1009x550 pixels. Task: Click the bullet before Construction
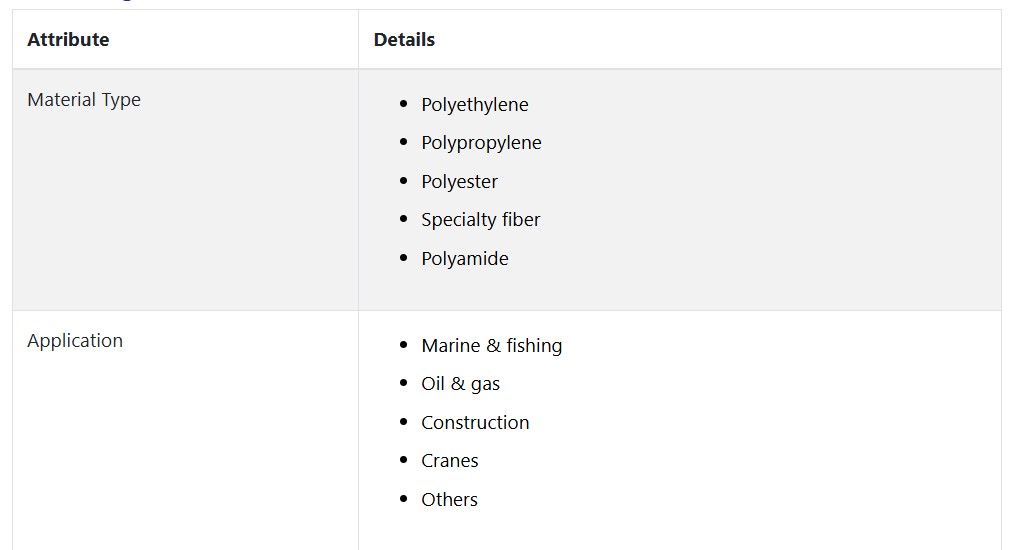point(403,421)
